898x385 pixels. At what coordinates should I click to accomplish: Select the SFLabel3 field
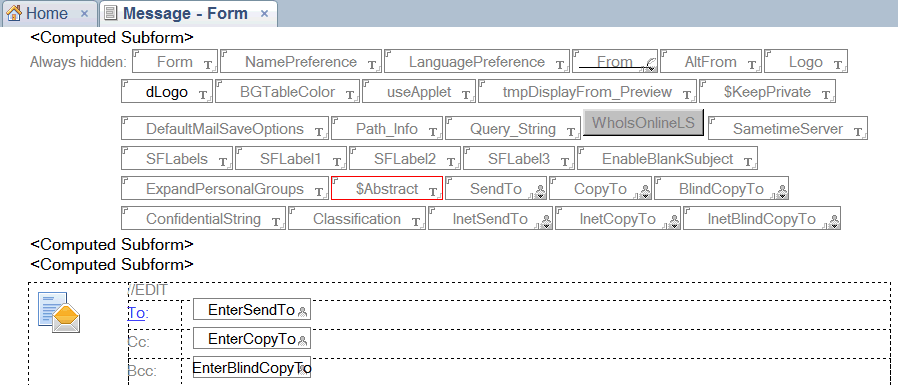pyautogui.click(x=519, y=158)
